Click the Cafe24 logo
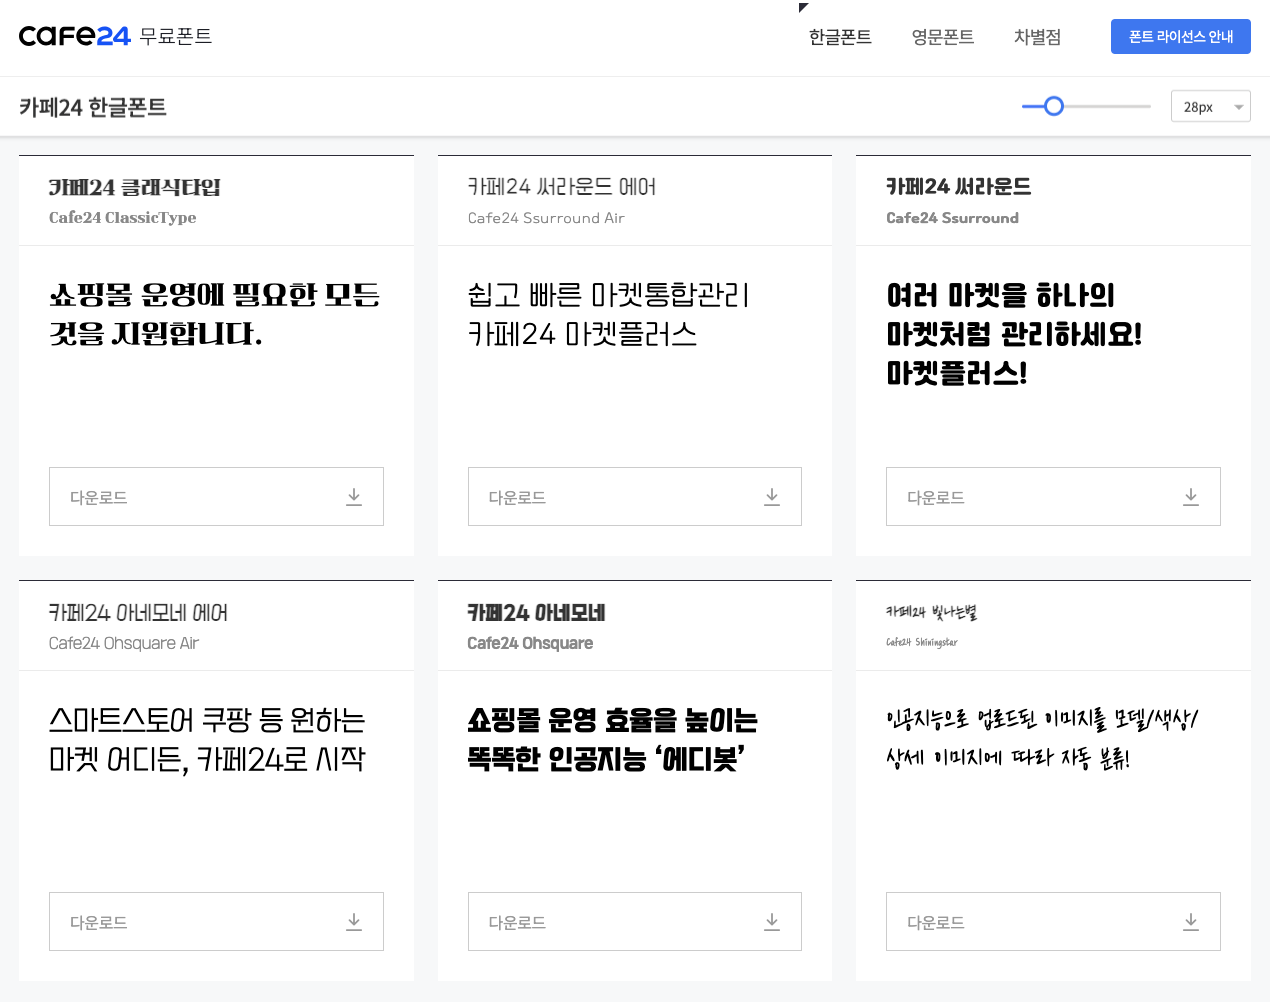Viewport: 1270px width, 1002px height. pyautogui.click(x=75, y=36)
